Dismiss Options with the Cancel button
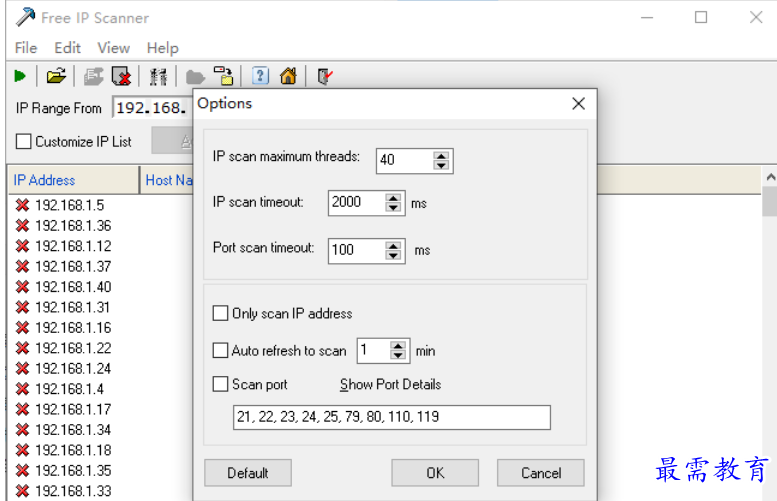 (x=541, y=473)
